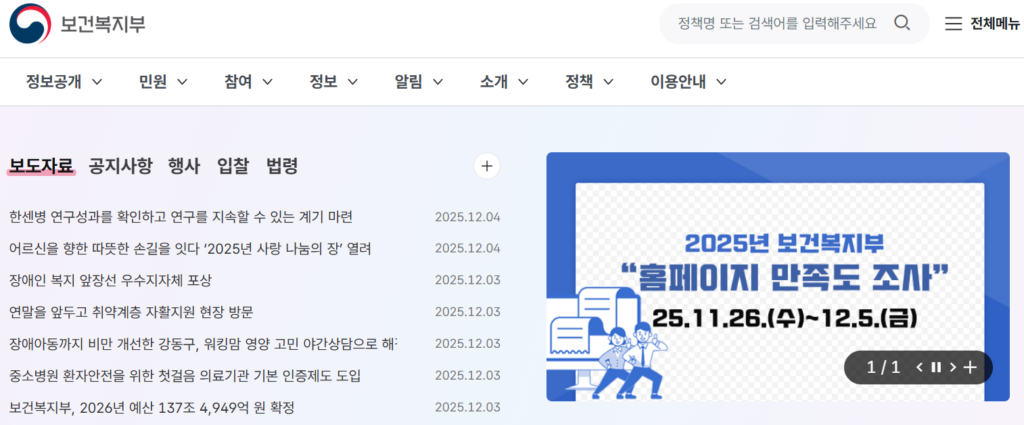Click the search magnifier icon
This screenshot has height=425, width=1024.
pos(902,23)
